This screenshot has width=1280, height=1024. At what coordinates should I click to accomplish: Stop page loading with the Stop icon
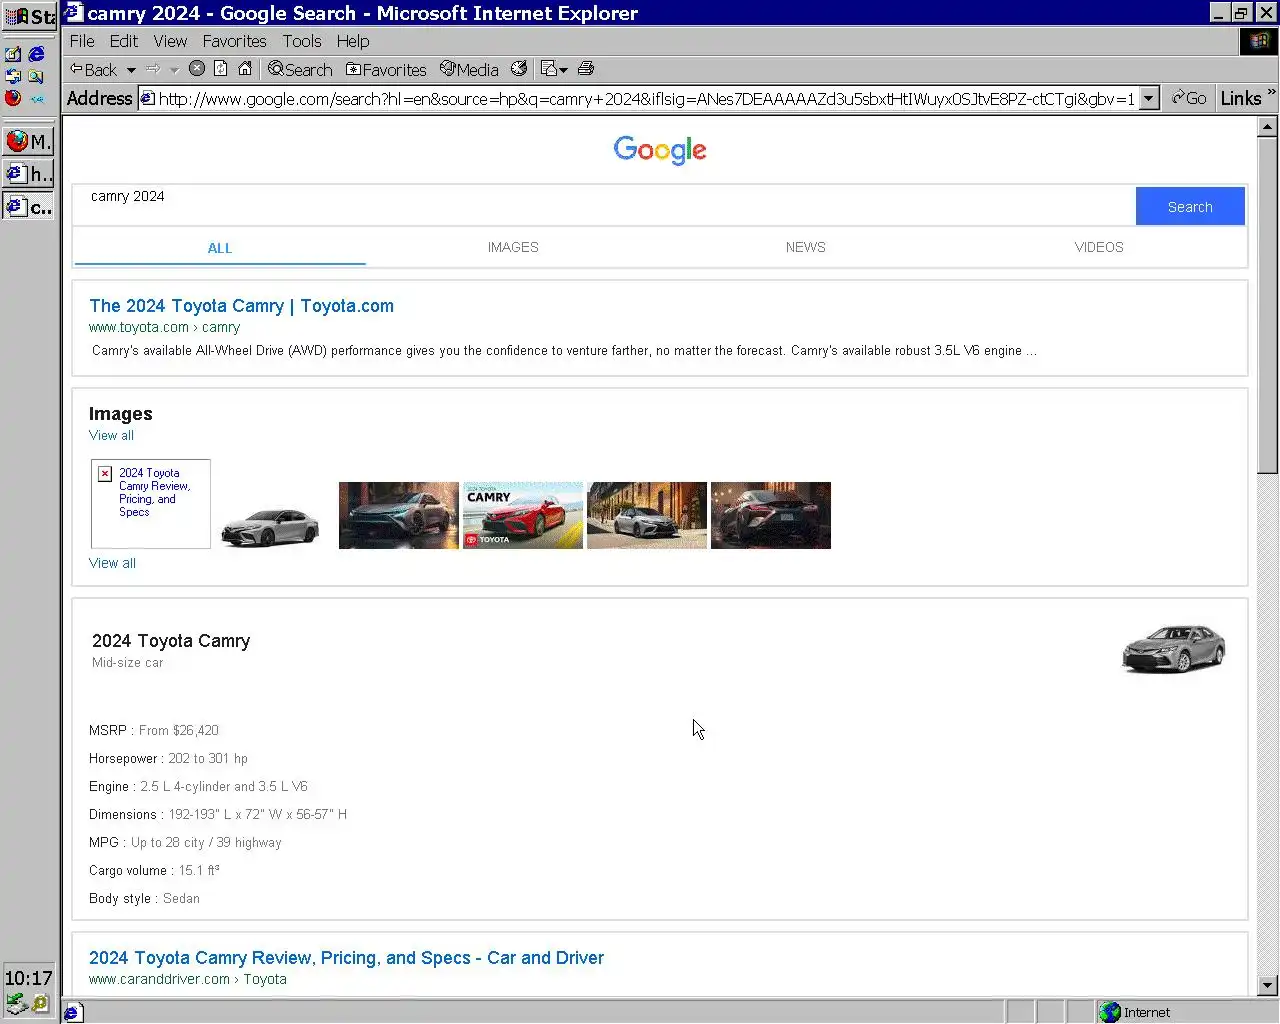[x=197, y=68]
